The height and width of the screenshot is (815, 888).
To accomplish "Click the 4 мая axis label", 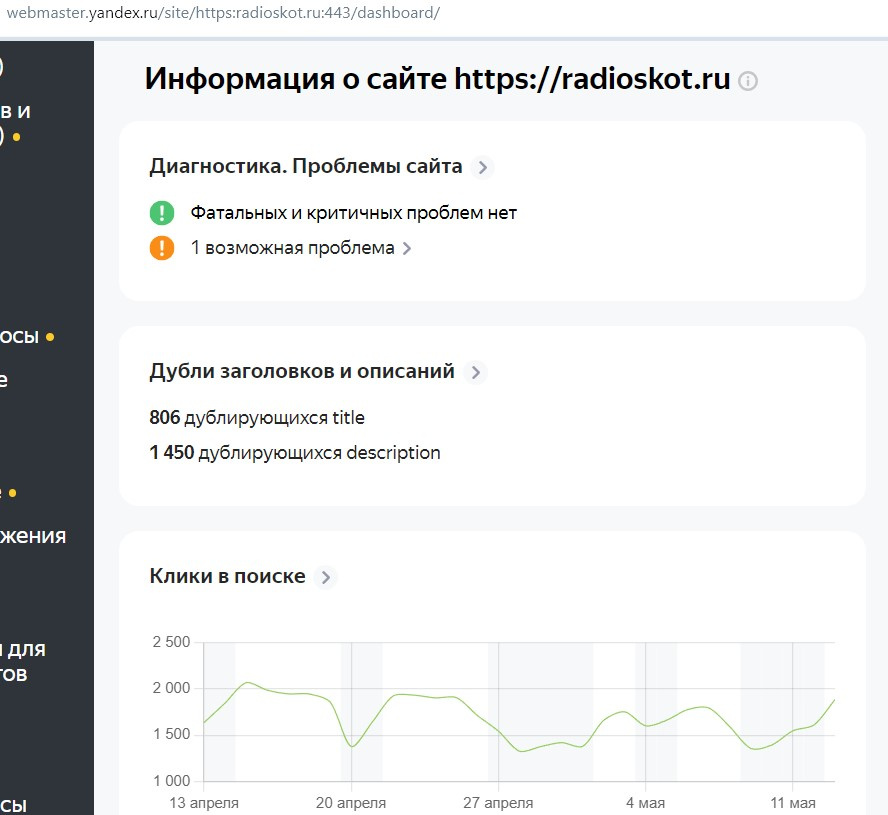I will pyautogui.click(x=646, y=803).
